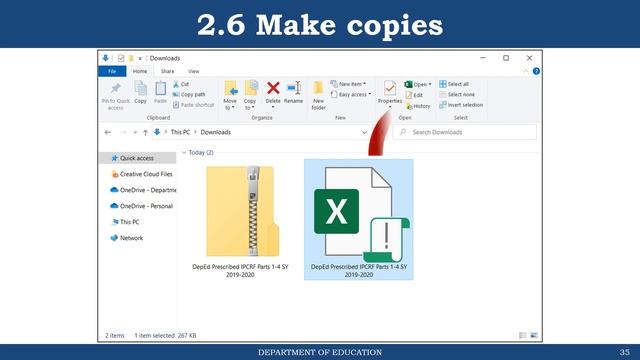The width and height of the screenshot is (640, 360).
Task: Create a New folder from ribbon
Action: 318,96
